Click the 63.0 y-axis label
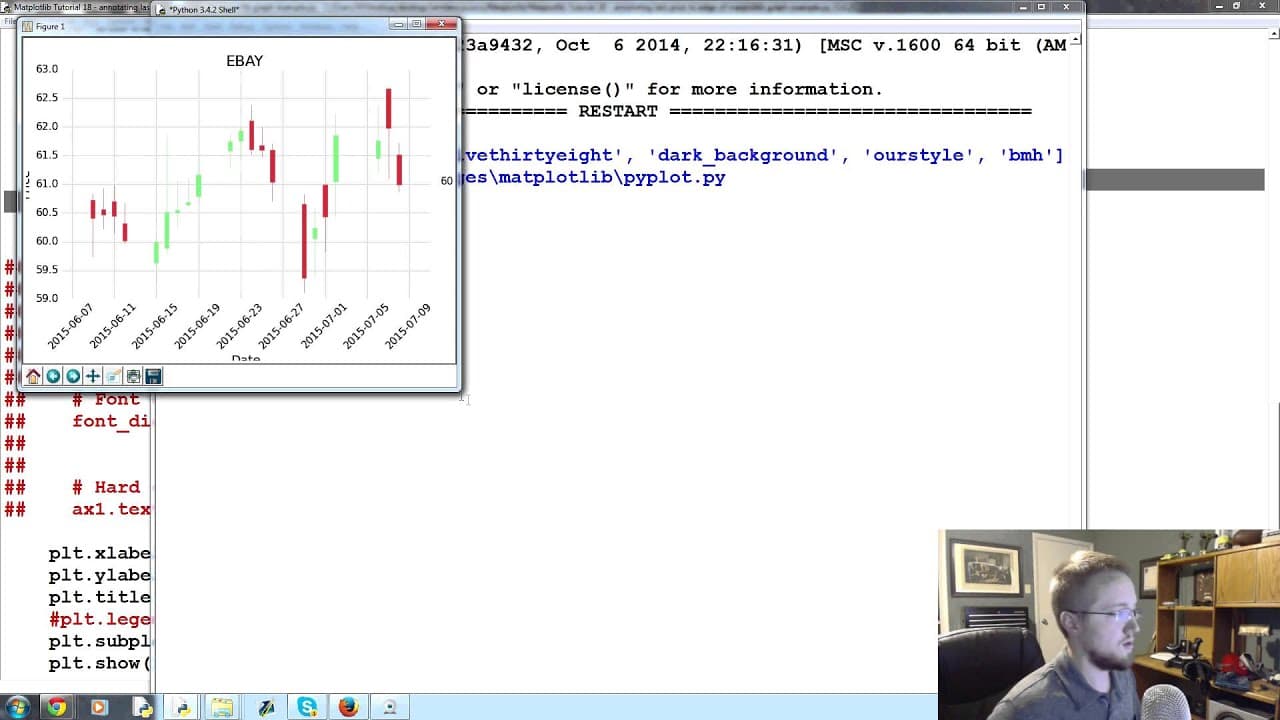The height and width of the screenshot is (720, 1280). click(x=47, y=69)
